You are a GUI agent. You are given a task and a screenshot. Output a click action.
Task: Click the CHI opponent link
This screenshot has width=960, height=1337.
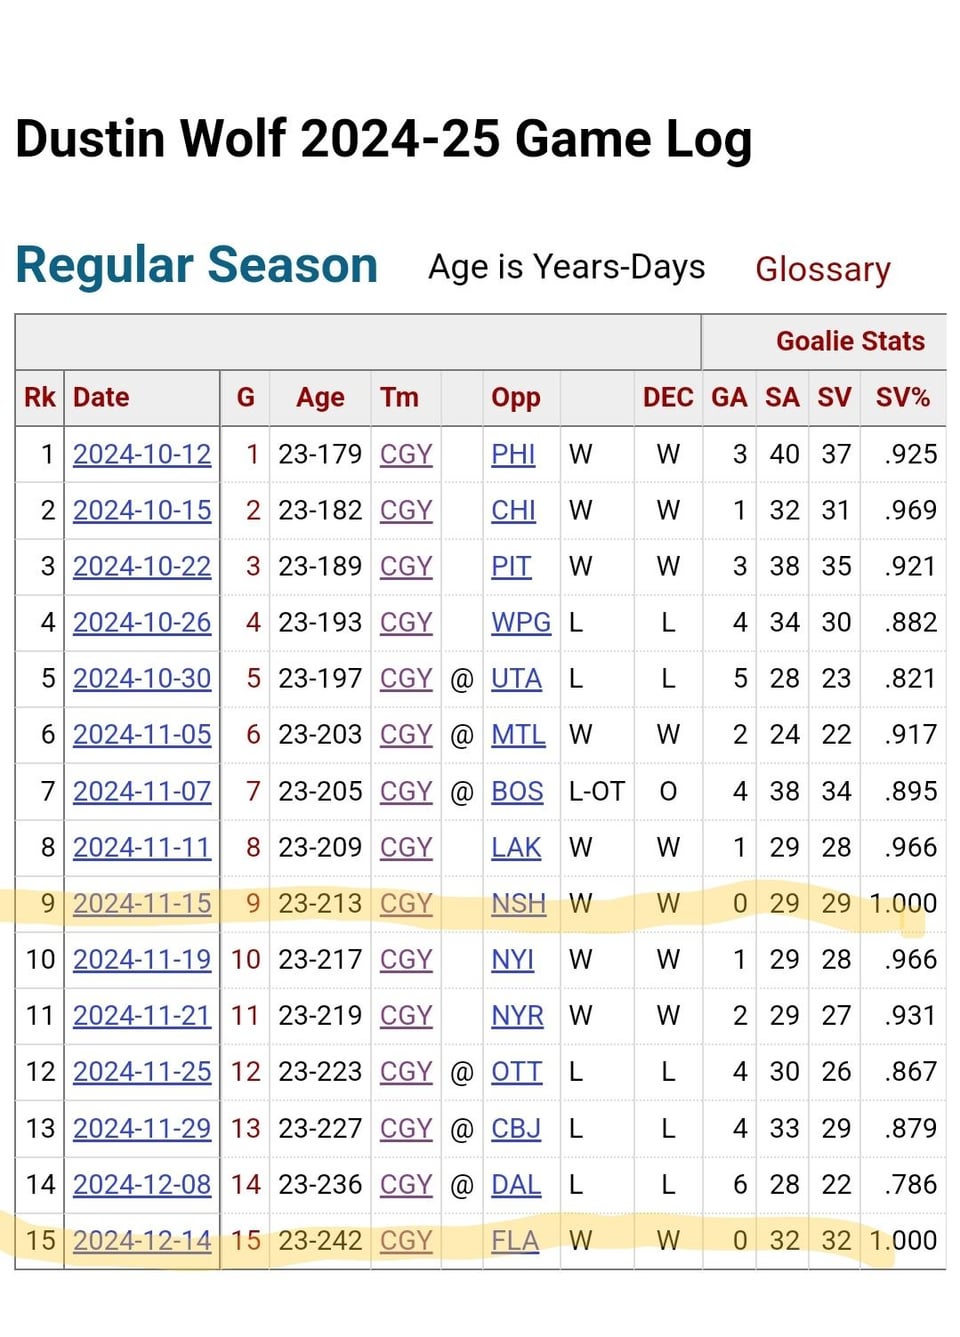pos(513,510)
